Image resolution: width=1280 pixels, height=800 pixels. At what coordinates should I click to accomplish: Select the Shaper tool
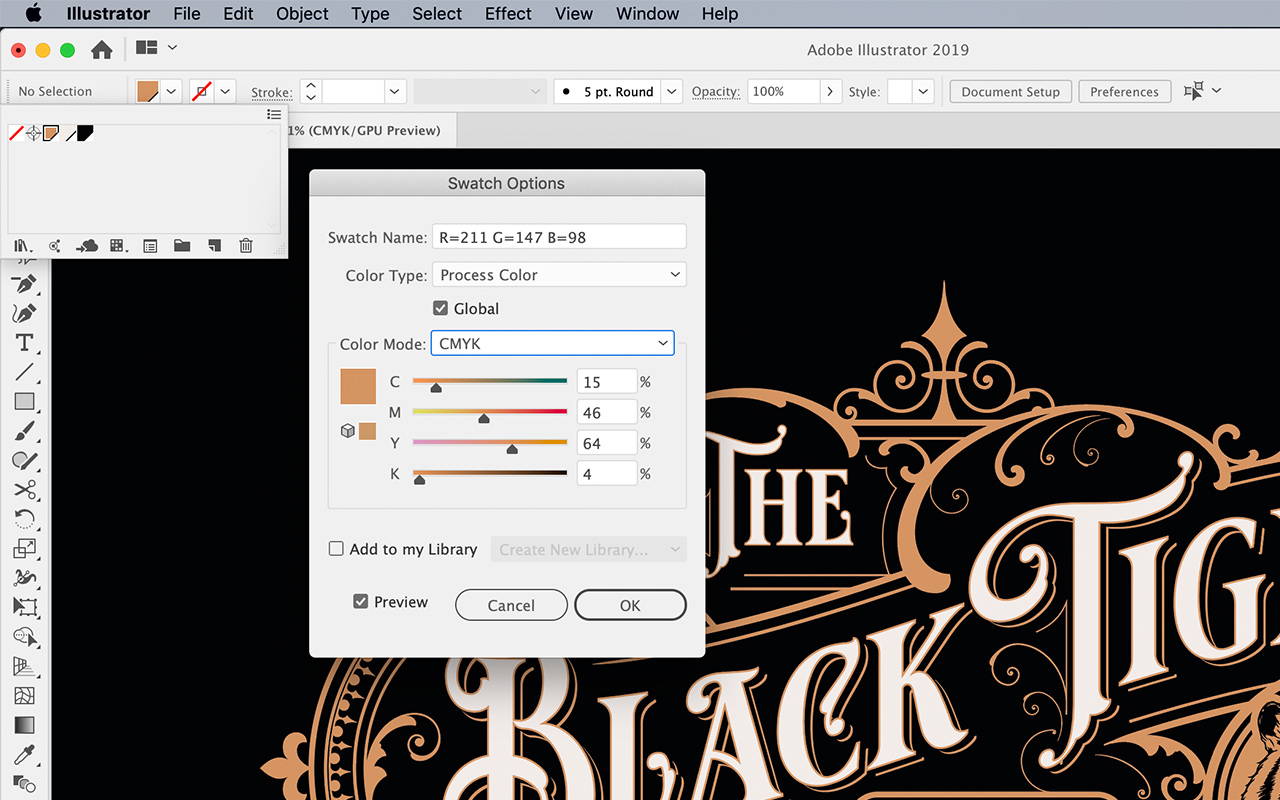click(x=25, y=460)
